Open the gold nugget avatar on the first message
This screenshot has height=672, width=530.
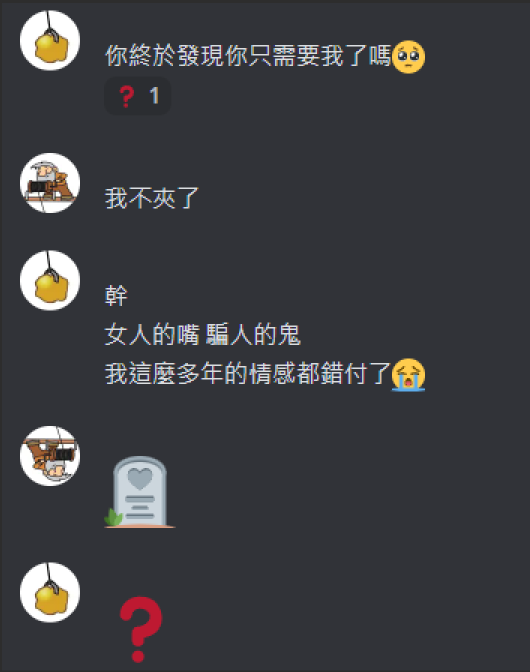(x=50, y=40)
